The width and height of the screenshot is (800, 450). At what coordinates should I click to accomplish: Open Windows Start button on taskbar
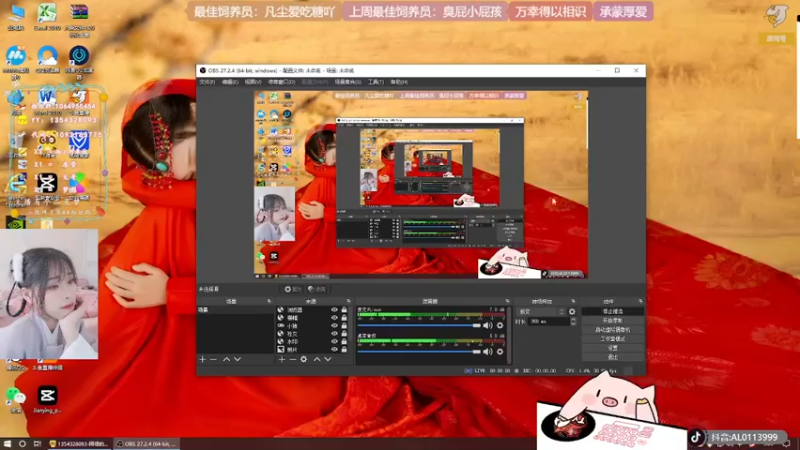(x=7, y=444)
